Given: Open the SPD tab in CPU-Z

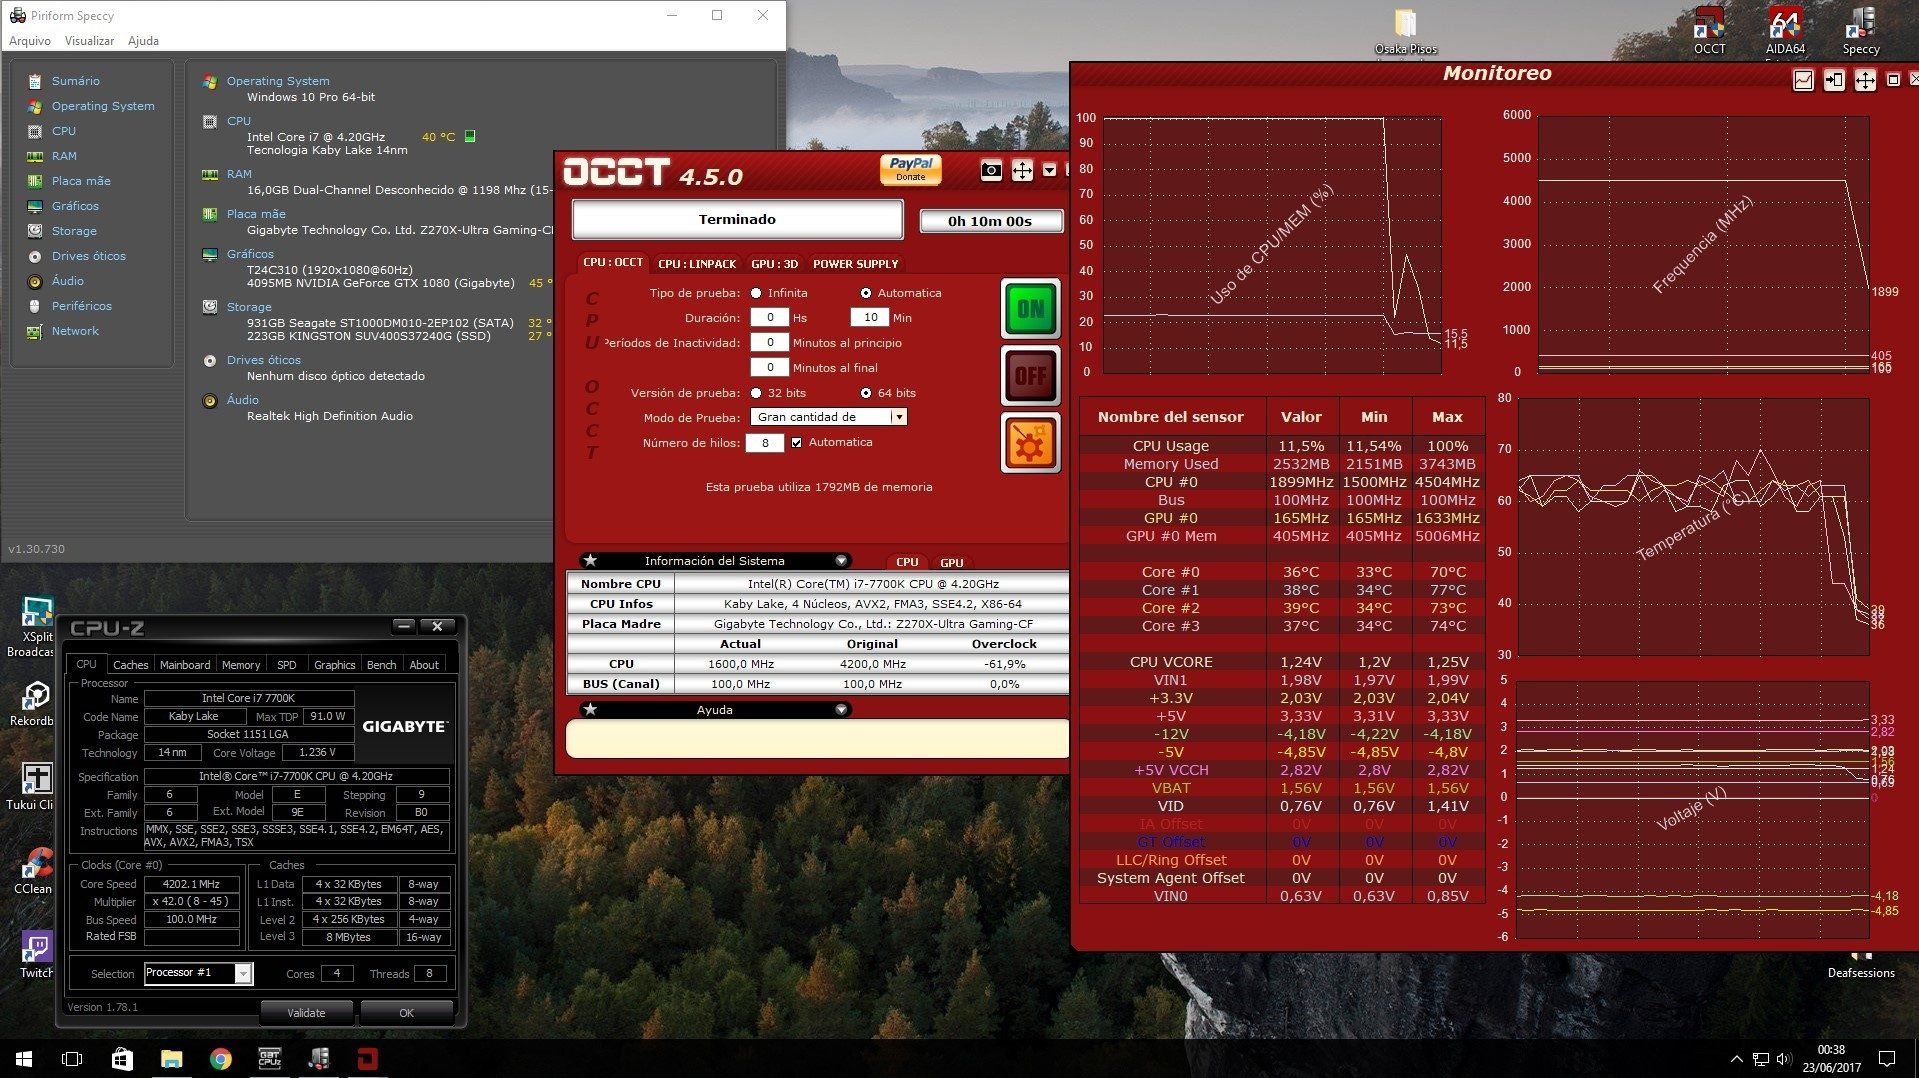Looking at the screenshot, I should (x=286, y=665).
